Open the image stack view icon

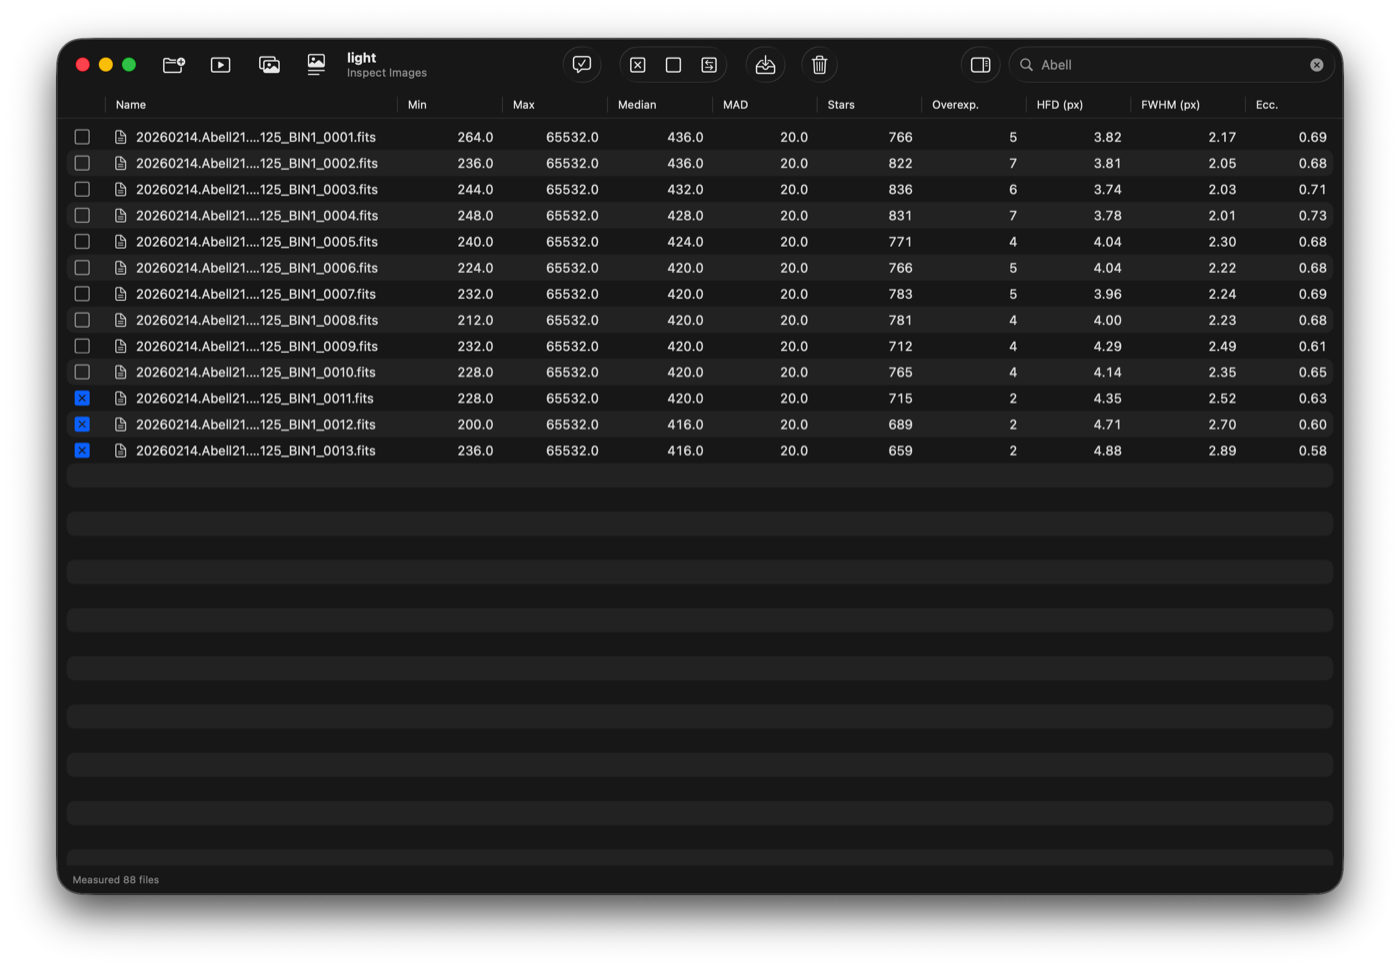[269, 65]
